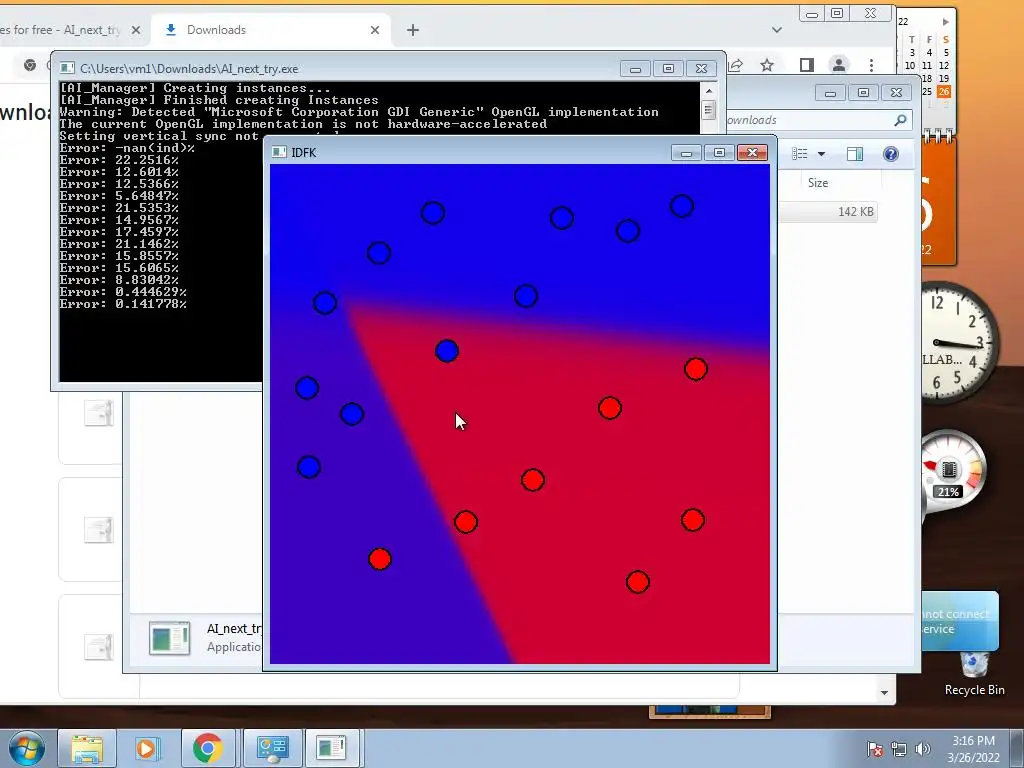Open Chrome's three-dot menu

pos(871,65)
